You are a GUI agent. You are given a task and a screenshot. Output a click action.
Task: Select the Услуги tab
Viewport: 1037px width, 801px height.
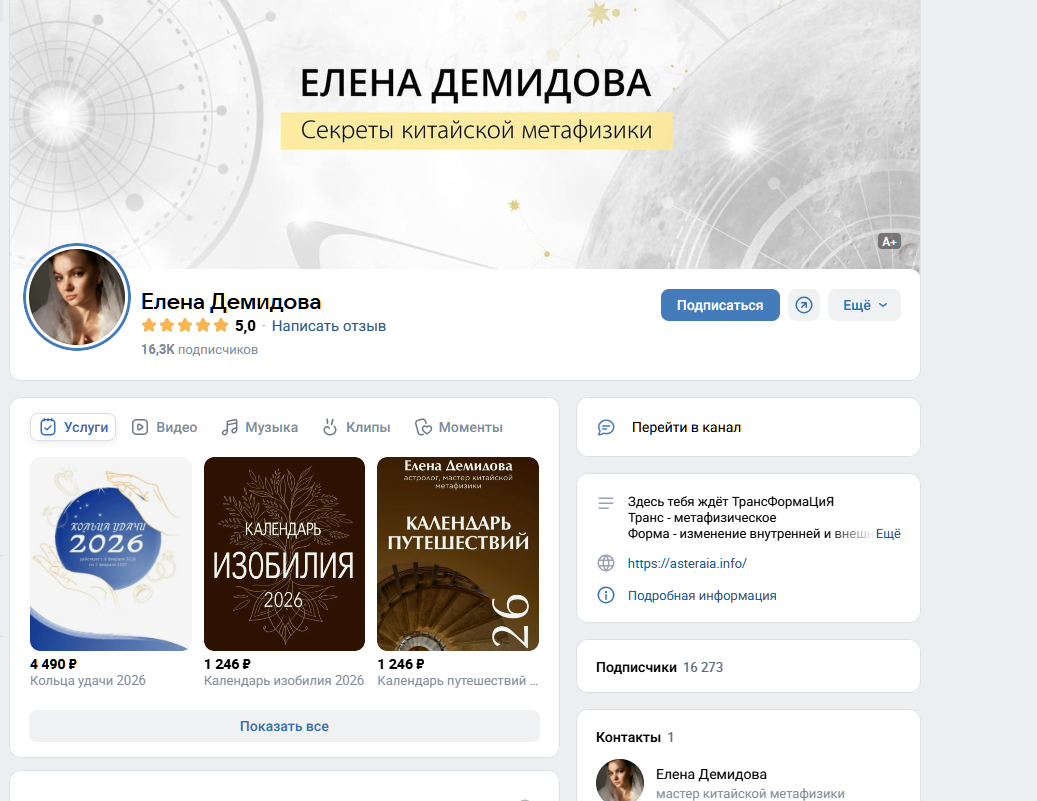(x=73, y=427)
